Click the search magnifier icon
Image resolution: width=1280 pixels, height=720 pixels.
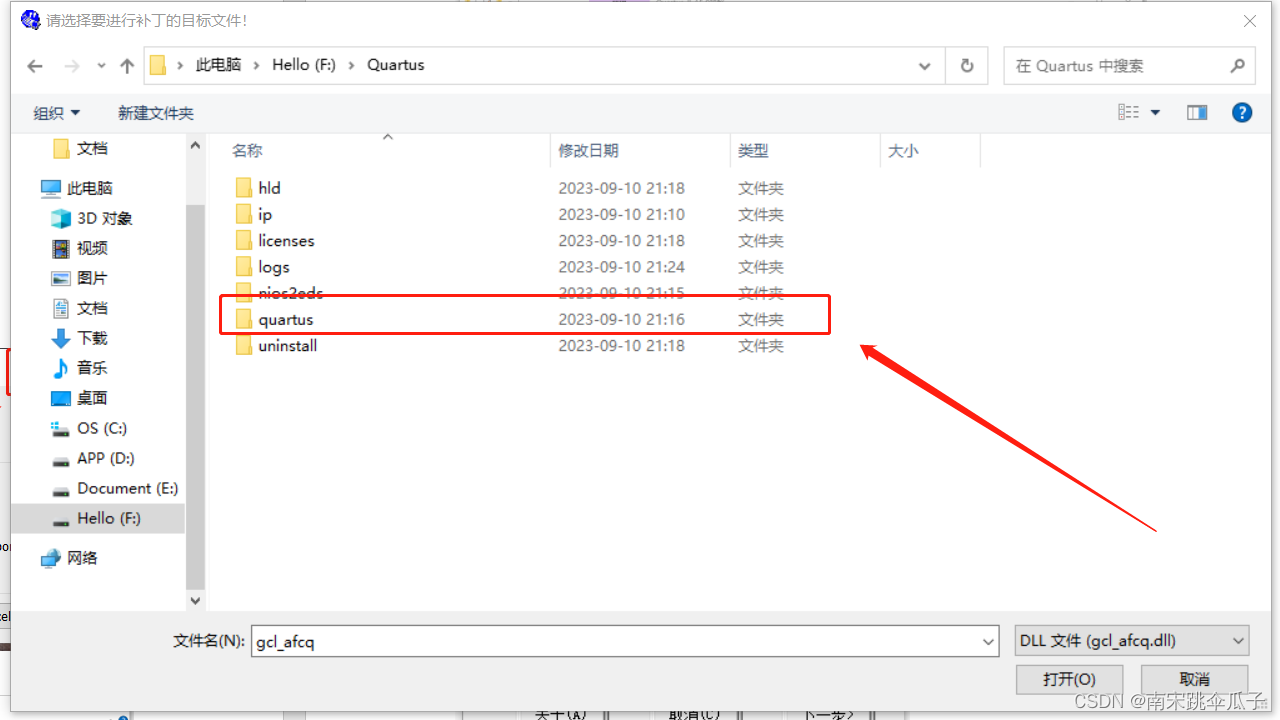pos(1238,66)
